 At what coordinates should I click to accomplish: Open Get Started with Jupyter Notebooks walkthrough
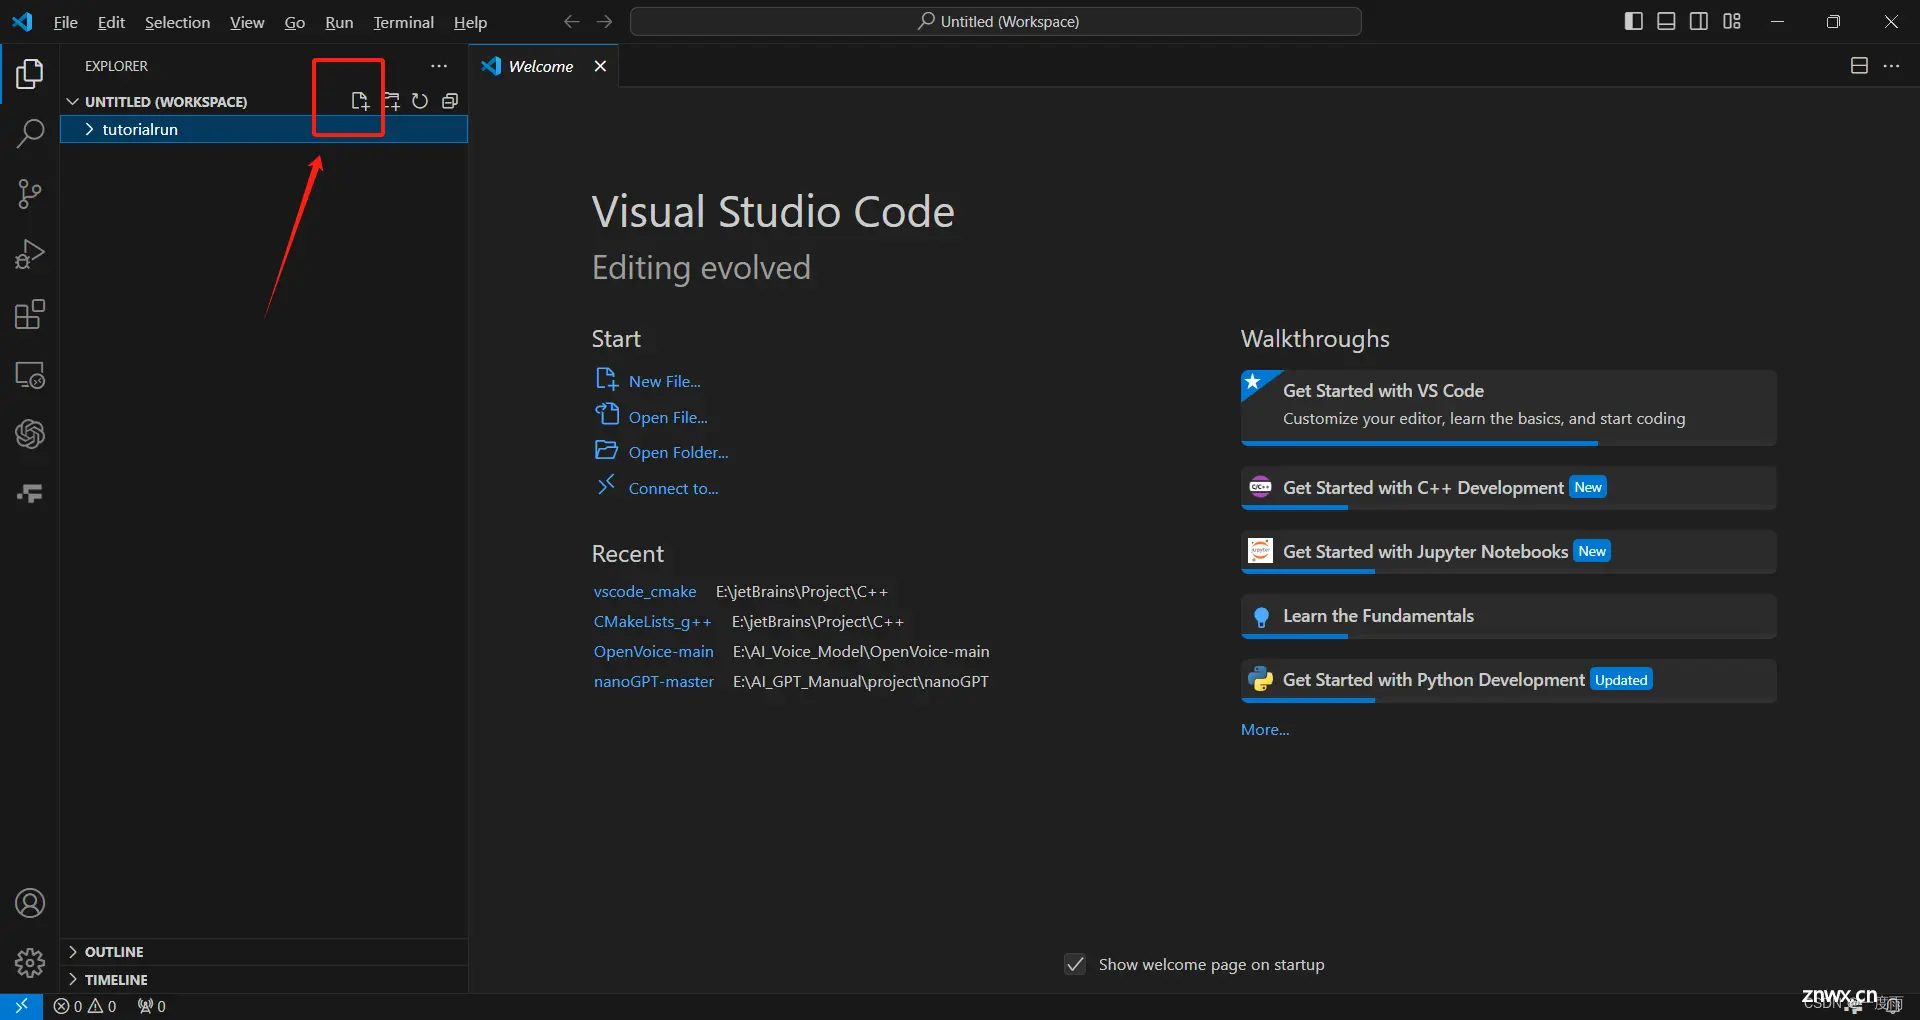tap(1508, 552)
